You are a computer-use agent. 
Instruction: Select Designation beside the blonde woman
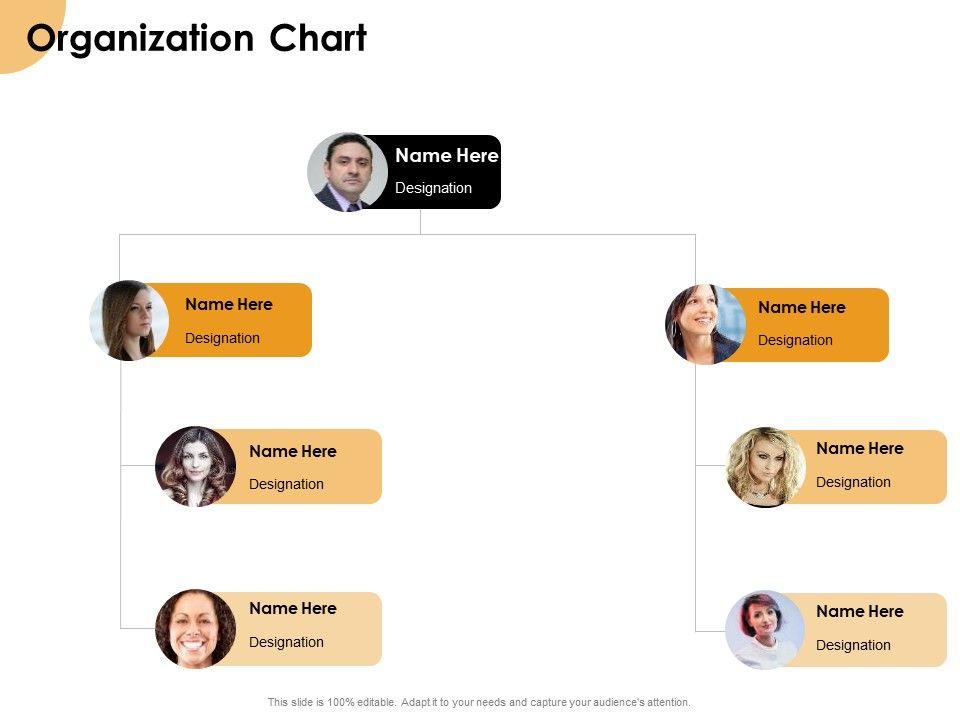853,482
